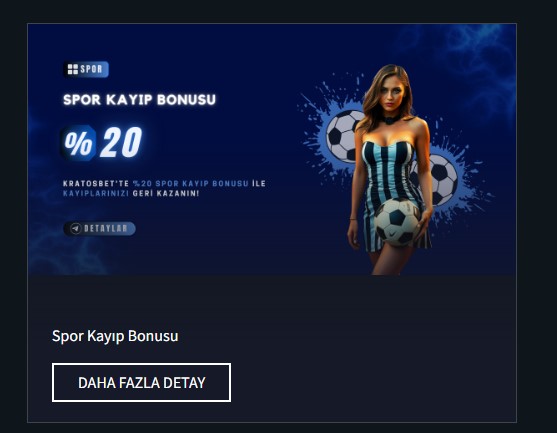Click the paper-plane icon inside DETAYLAR
Viewport: 557px width, 433px height.
coord(75,228)
